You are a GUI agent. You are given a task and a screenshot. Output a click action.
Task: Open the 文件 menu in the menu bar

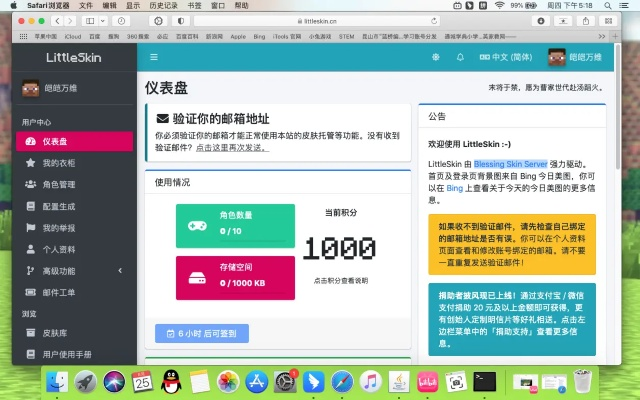tap(86, 5)
